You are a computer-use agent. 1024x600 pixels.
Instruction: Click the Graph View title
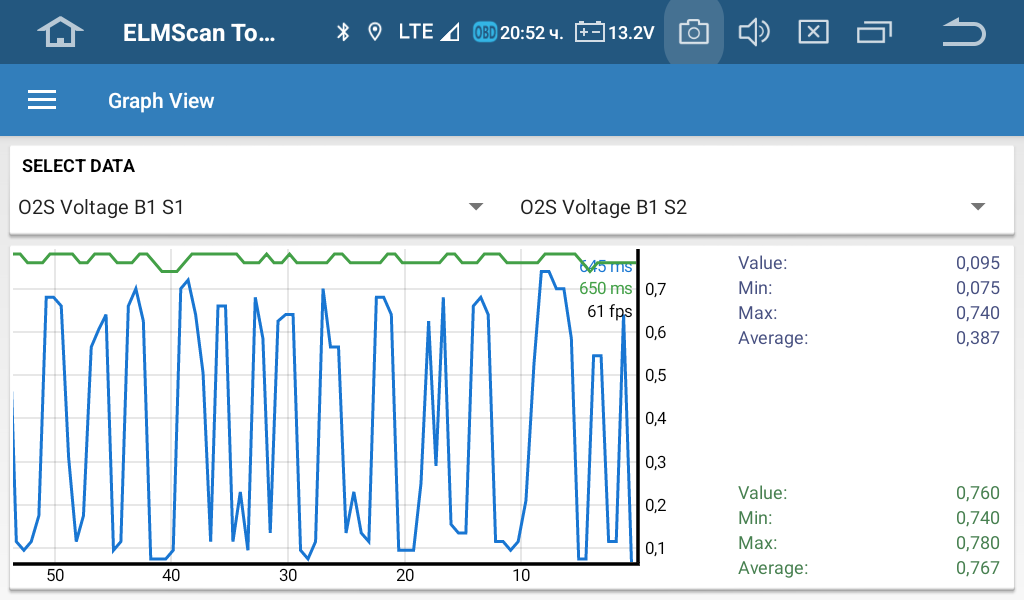(161, 100)
